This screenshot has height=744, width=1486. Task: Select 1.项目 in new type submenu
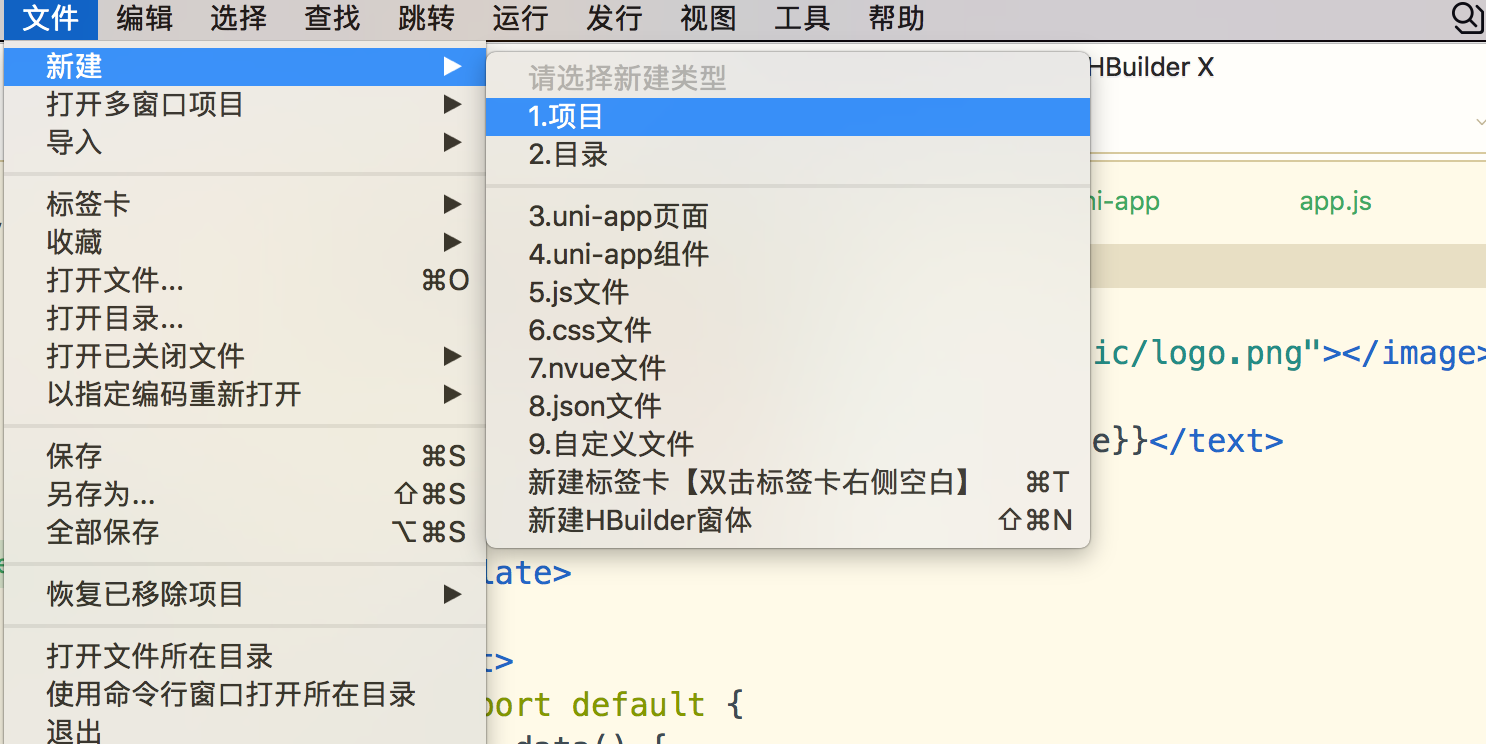[x=788, y=117]
